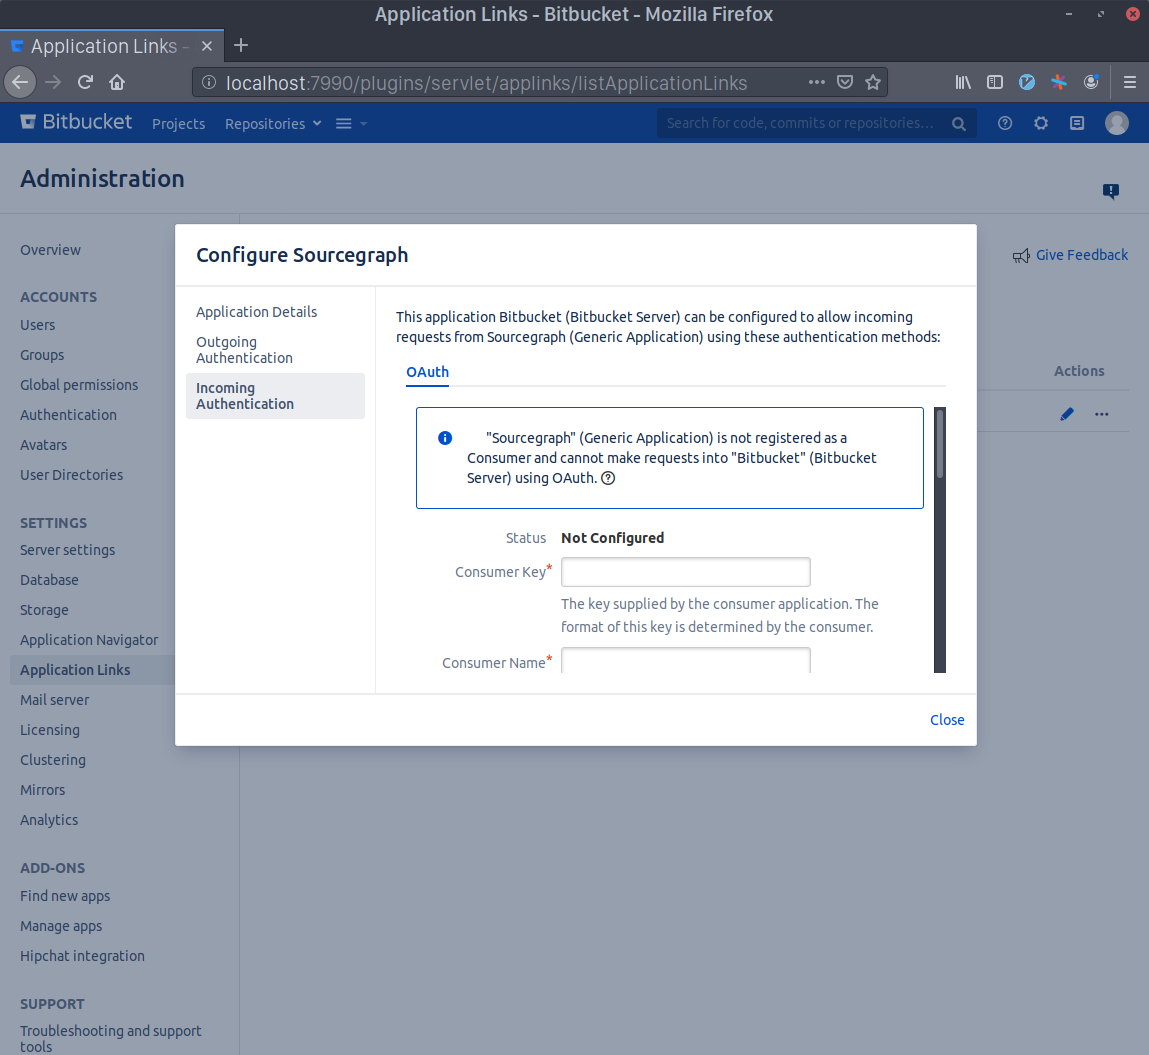Click the Bitbucket logo in the header

[x=76, y=122]
